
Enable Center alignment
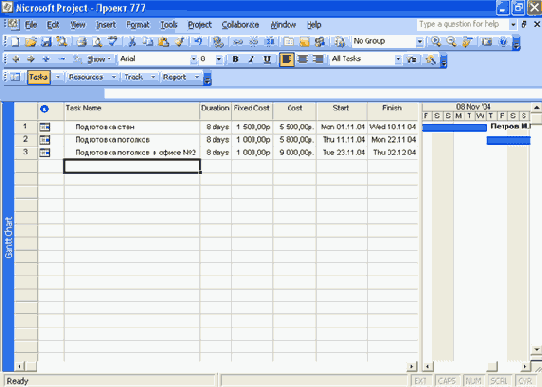pyautogui.click(x=303, y=59)
